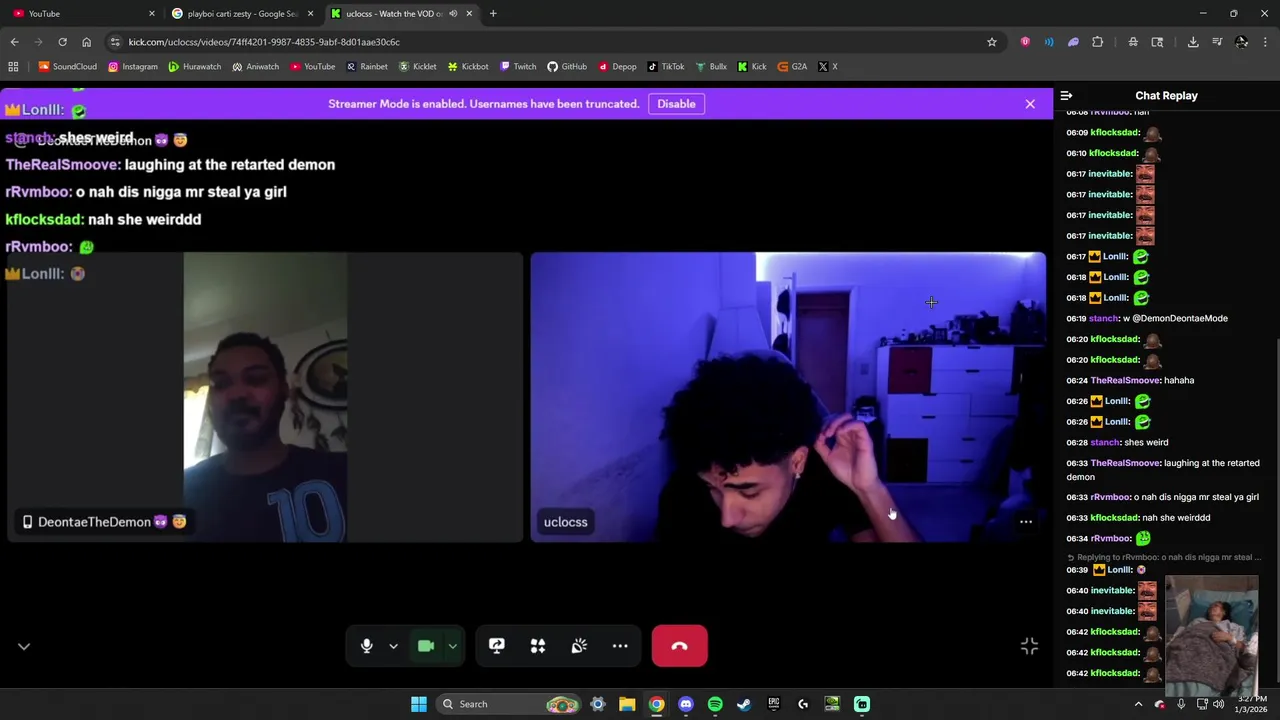Open the activities icon in call controls

(538, 646)
